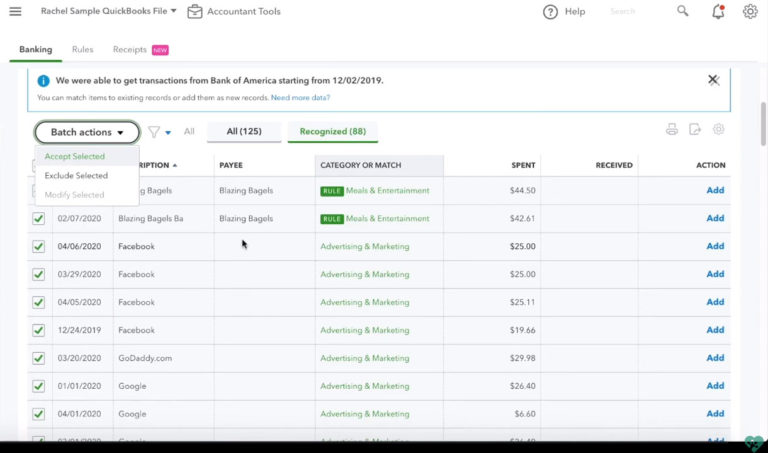Open table settings gear icon
Viewport: 768px width, 453px height.
[x=718, y=129]
